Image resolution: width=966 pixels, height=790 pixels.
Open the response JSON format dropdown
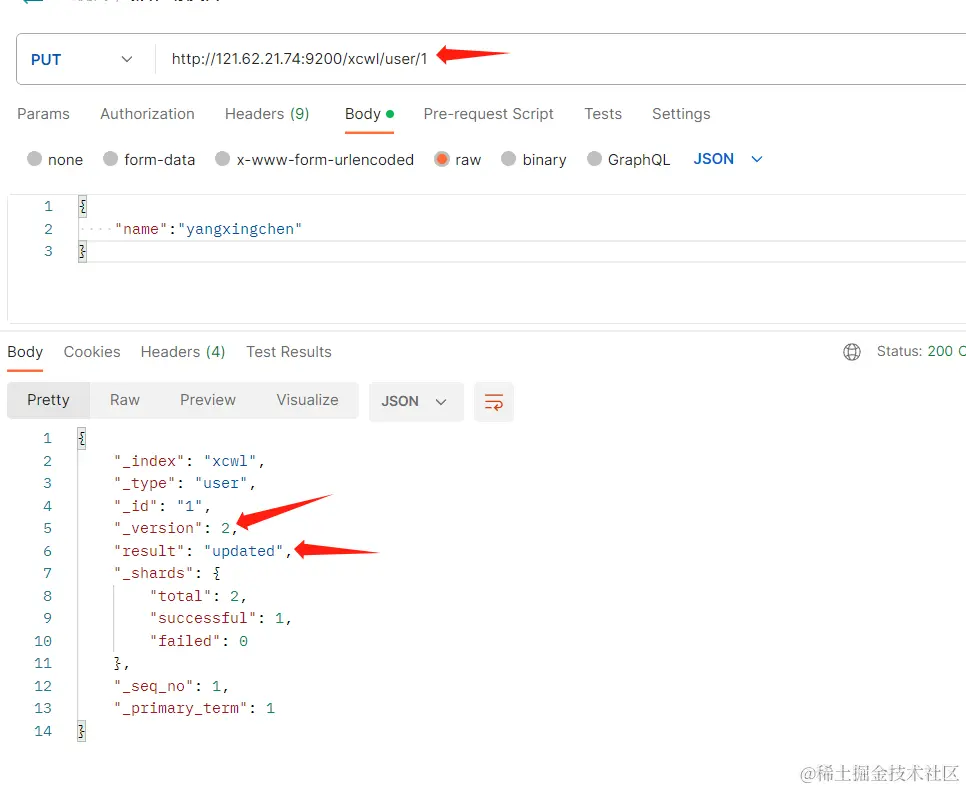click(416, 402)
